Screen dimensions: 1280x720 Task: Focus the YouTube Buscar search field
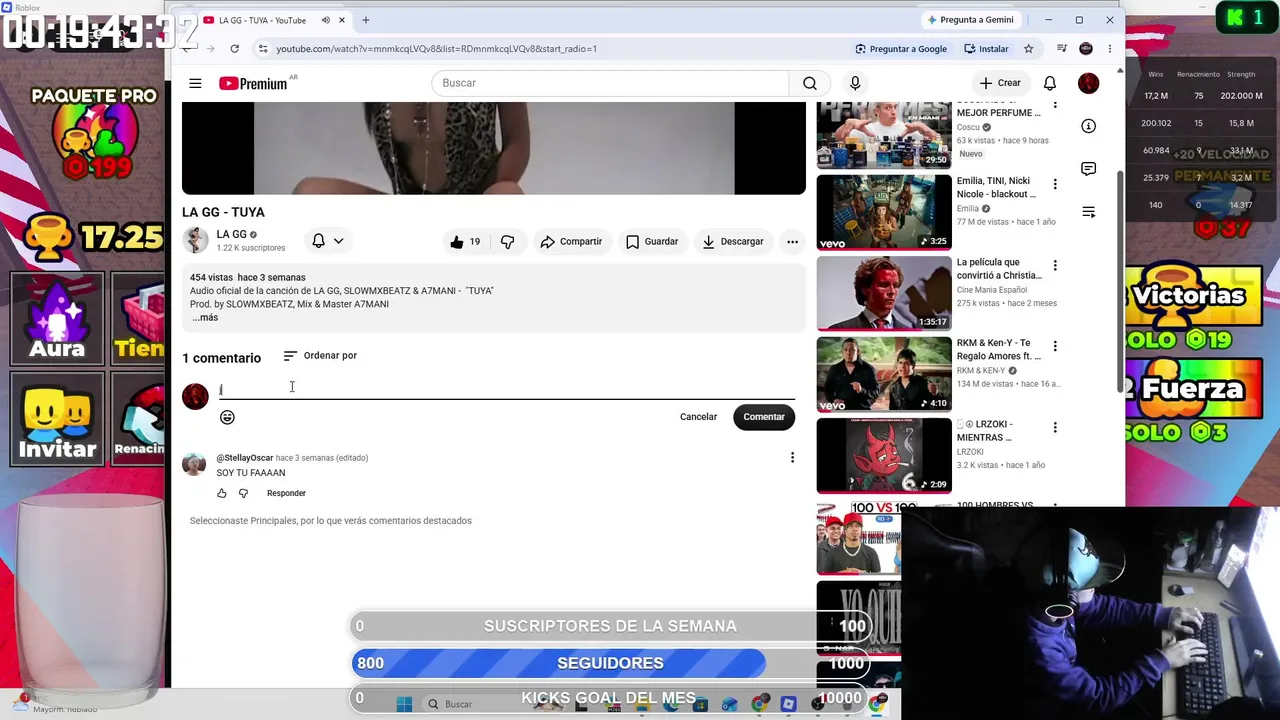click(x=610, y=83)
